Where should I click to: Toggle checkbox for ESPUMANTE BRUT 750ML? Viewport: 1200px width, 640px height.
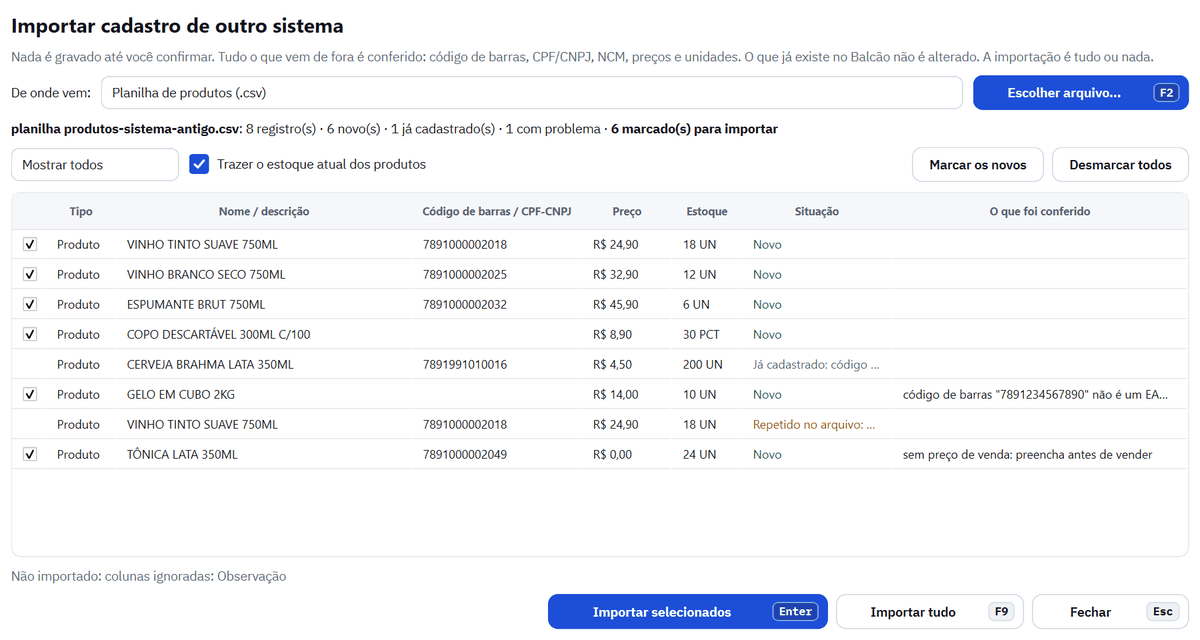point(30,304)
